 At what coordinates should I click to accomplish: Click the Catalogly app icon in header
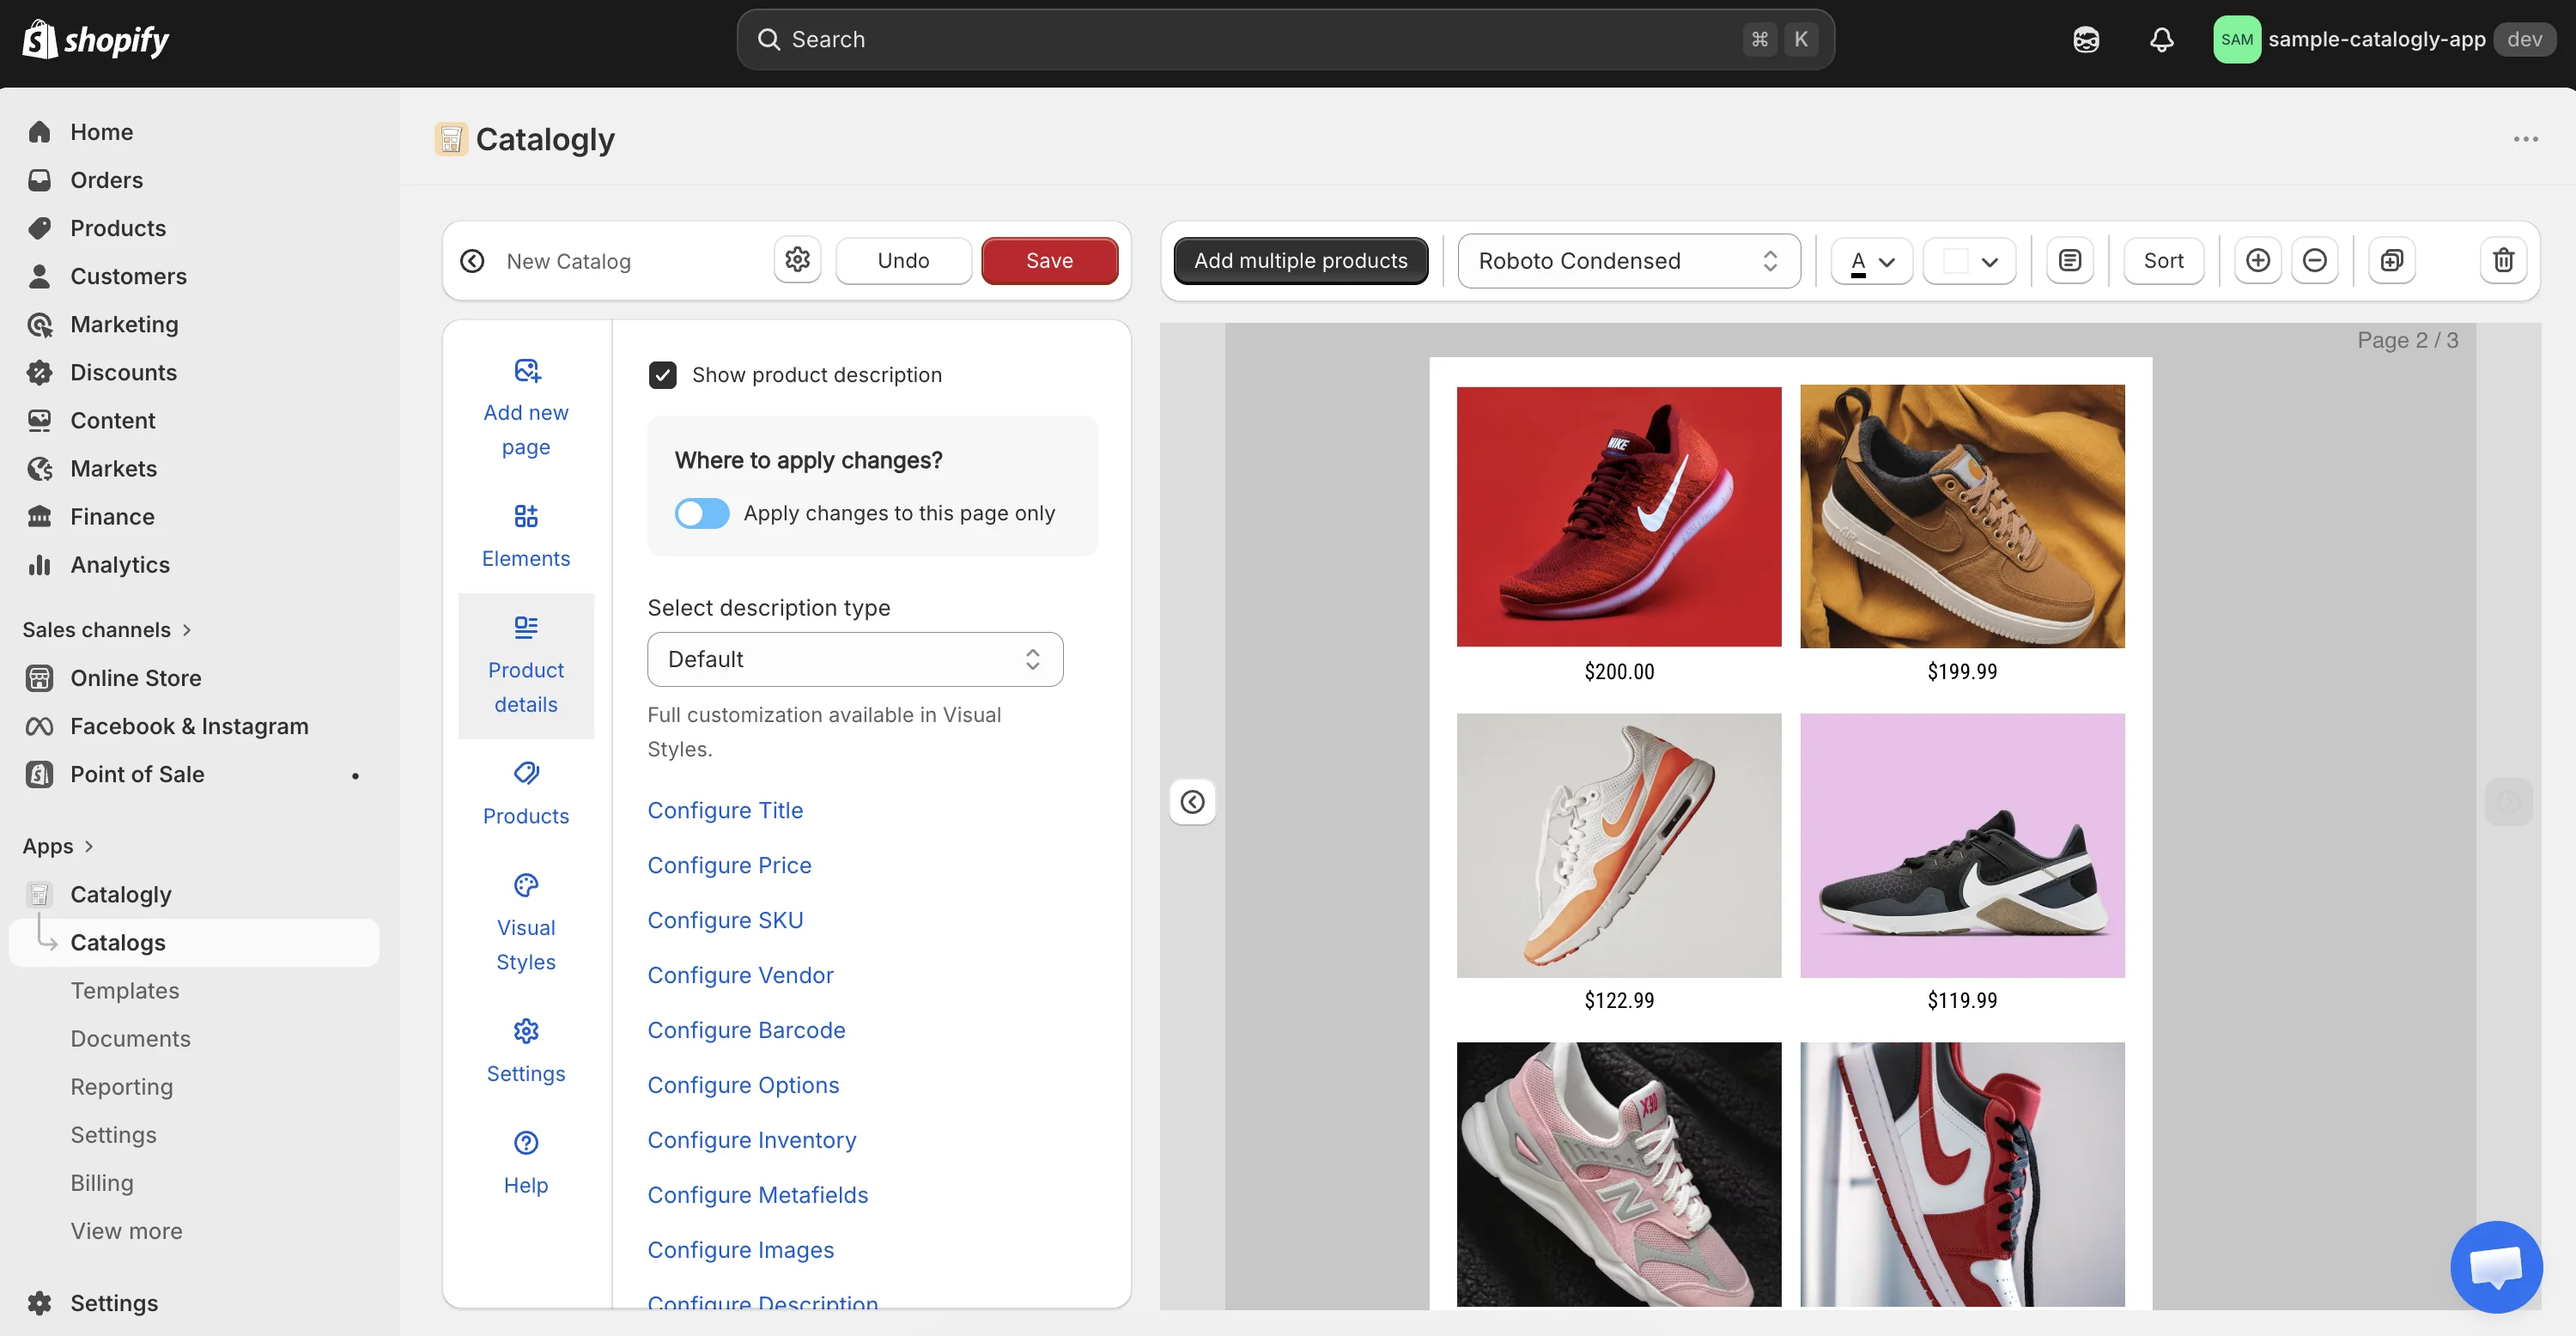451,139
